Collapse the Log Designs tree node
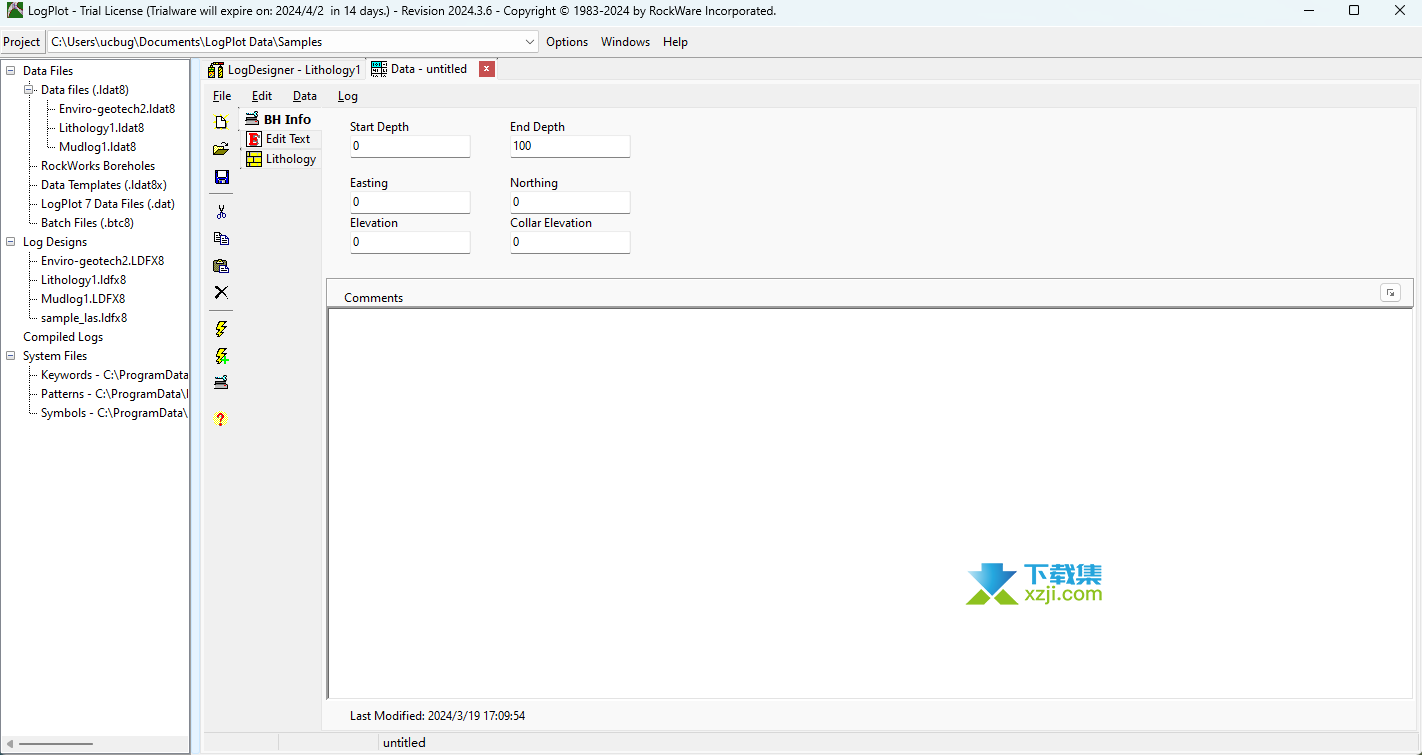The image size is (1422, 755). pyautogui.click(x=11, y=242)
